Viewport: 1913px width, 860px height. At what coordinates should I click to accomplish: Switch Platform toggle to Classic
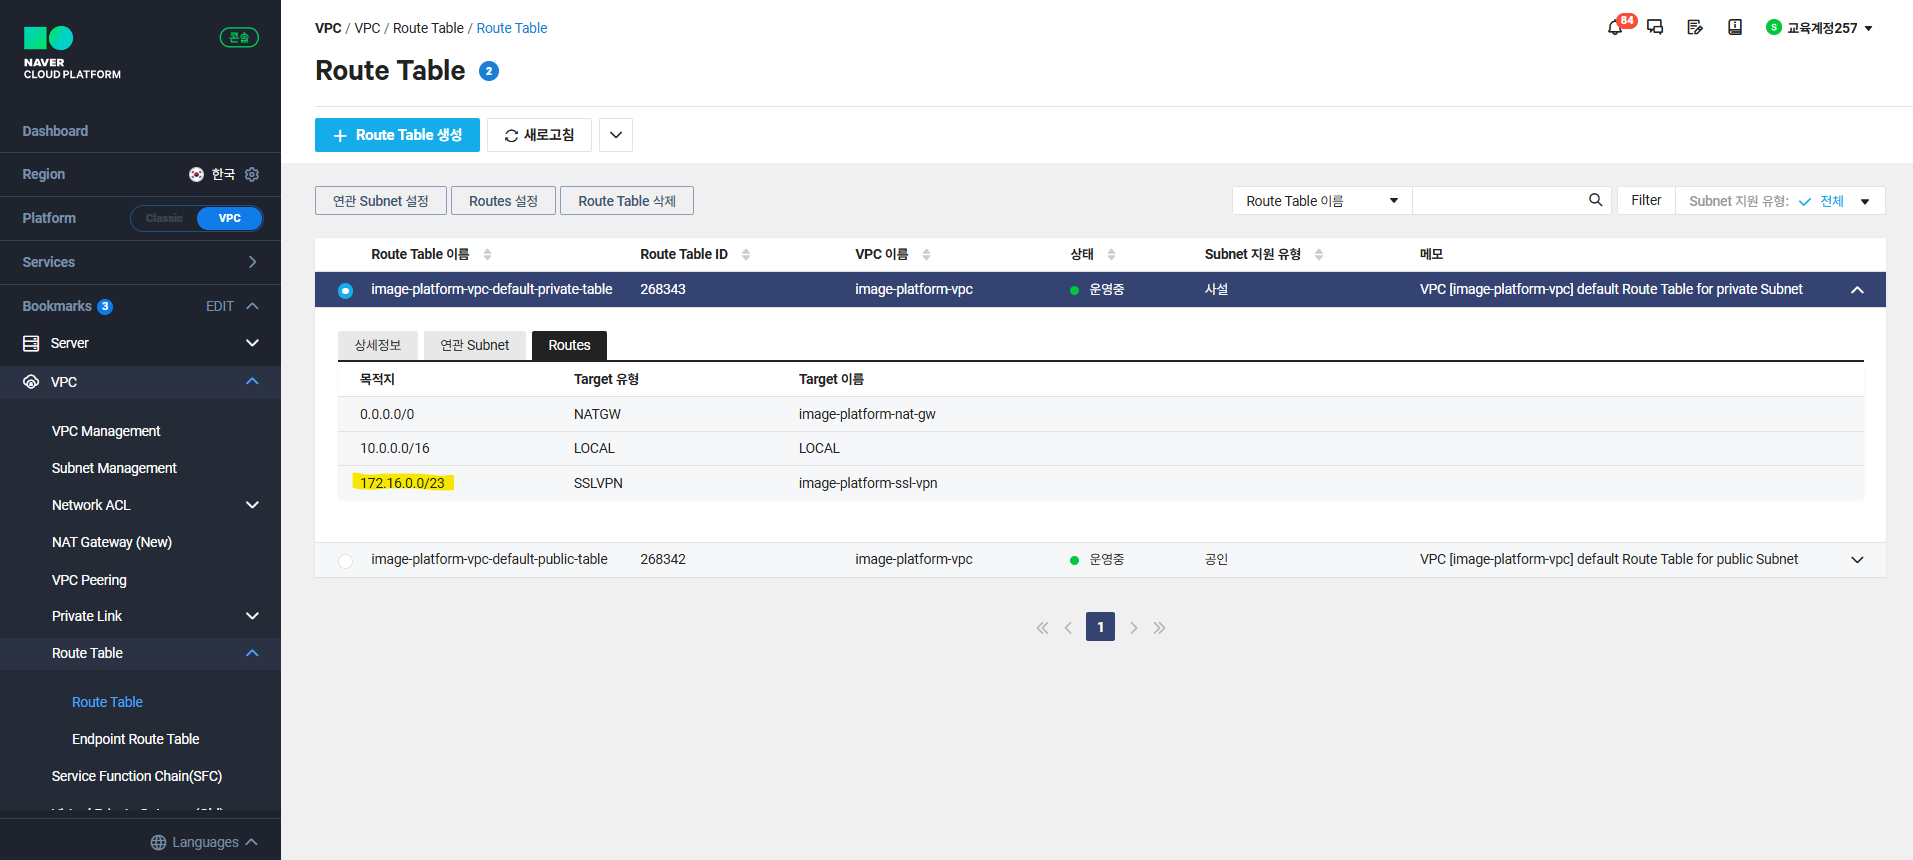point(164,218)
